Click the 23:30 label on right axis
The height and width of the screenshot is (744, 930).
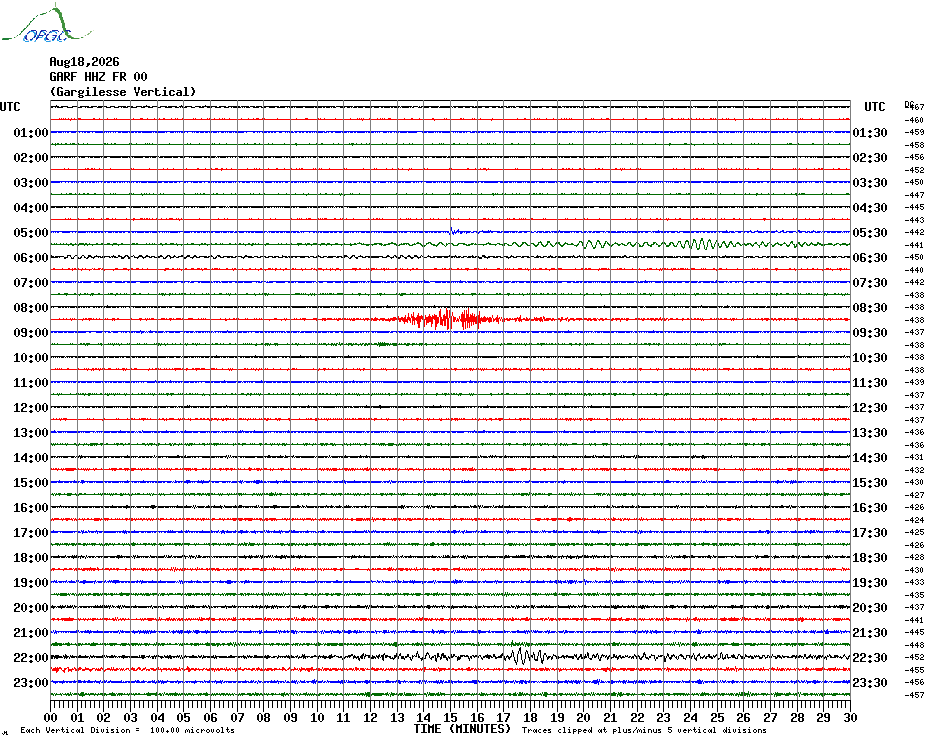870,682
